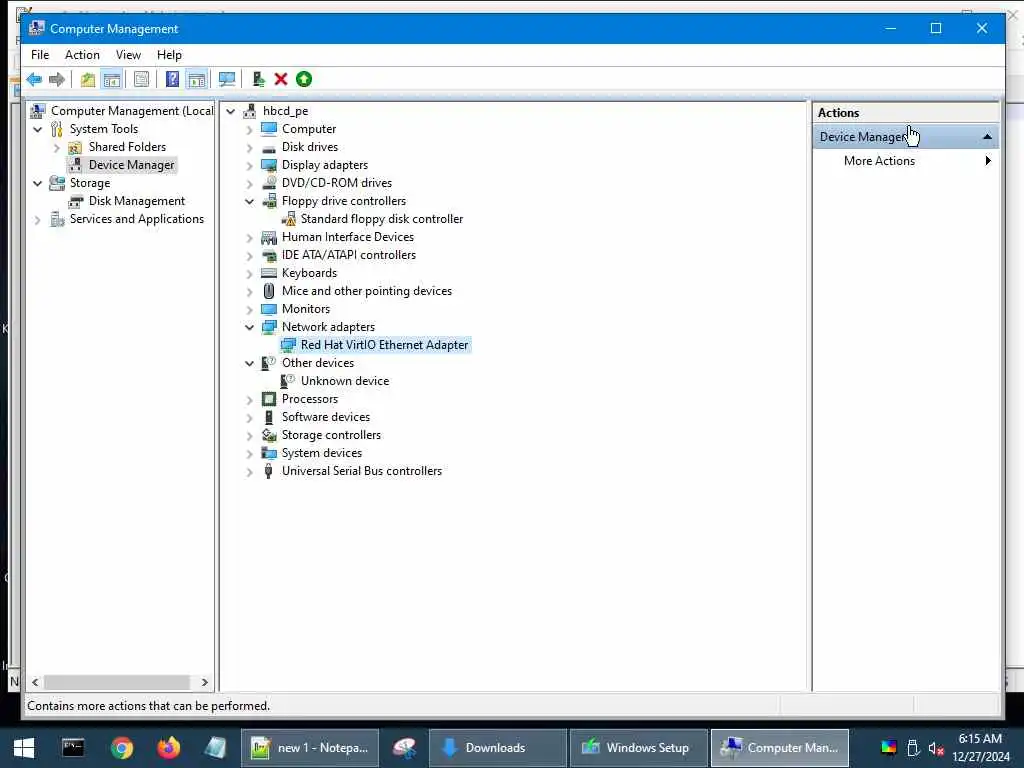1024x768 pixels.
Task: Click the grey Forward arrow in toolbar
Action: (x=57, y=80)
